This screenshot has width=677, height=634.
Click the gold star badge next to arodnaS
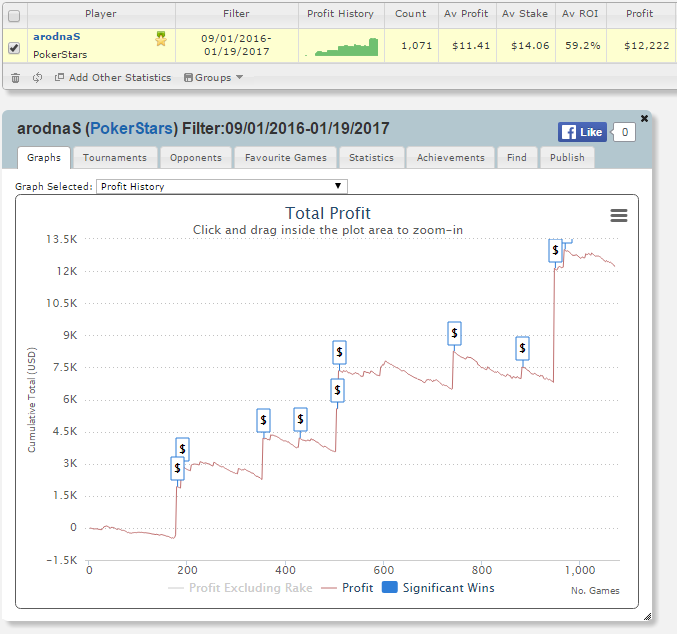(x=161, y=39)
